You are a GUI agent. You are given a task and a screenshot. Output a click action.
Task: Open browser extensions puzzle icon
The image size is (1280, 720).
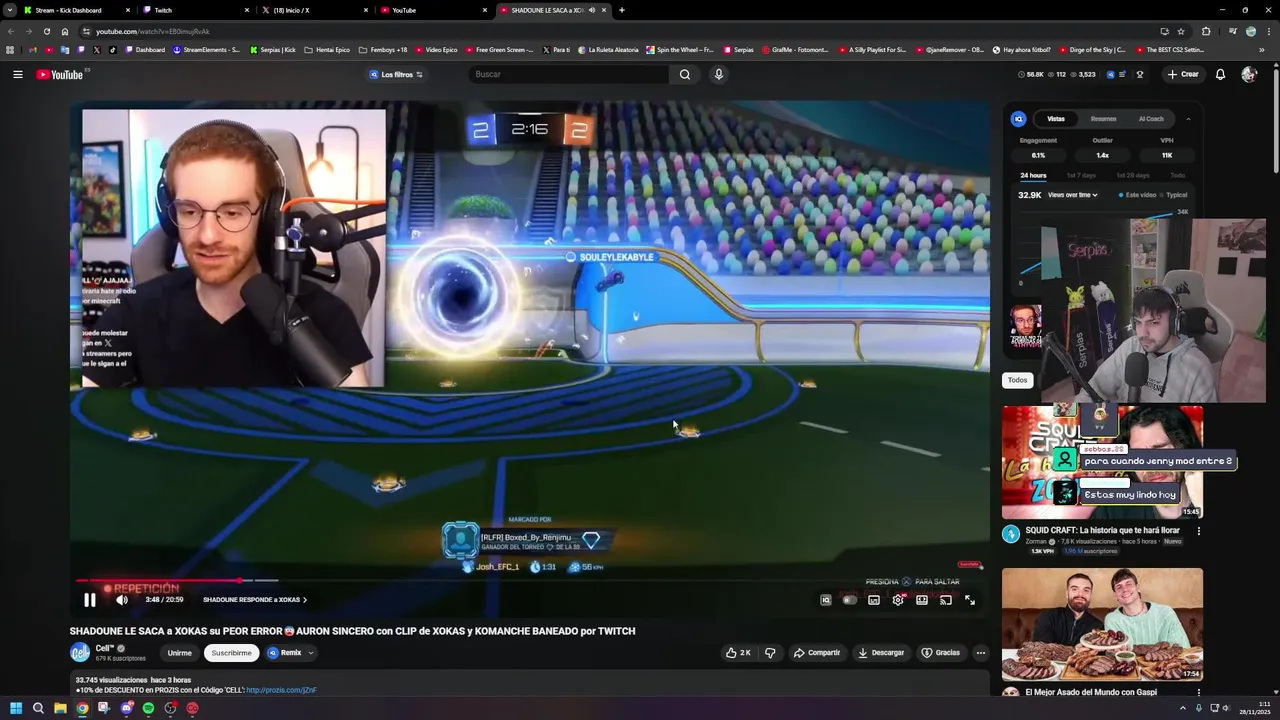point(1206,31)
